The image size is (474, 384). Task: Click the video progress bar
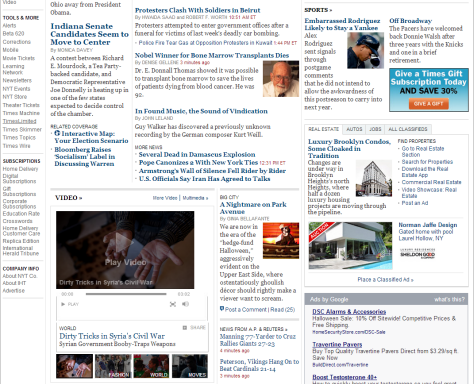[x=126, y=294]
